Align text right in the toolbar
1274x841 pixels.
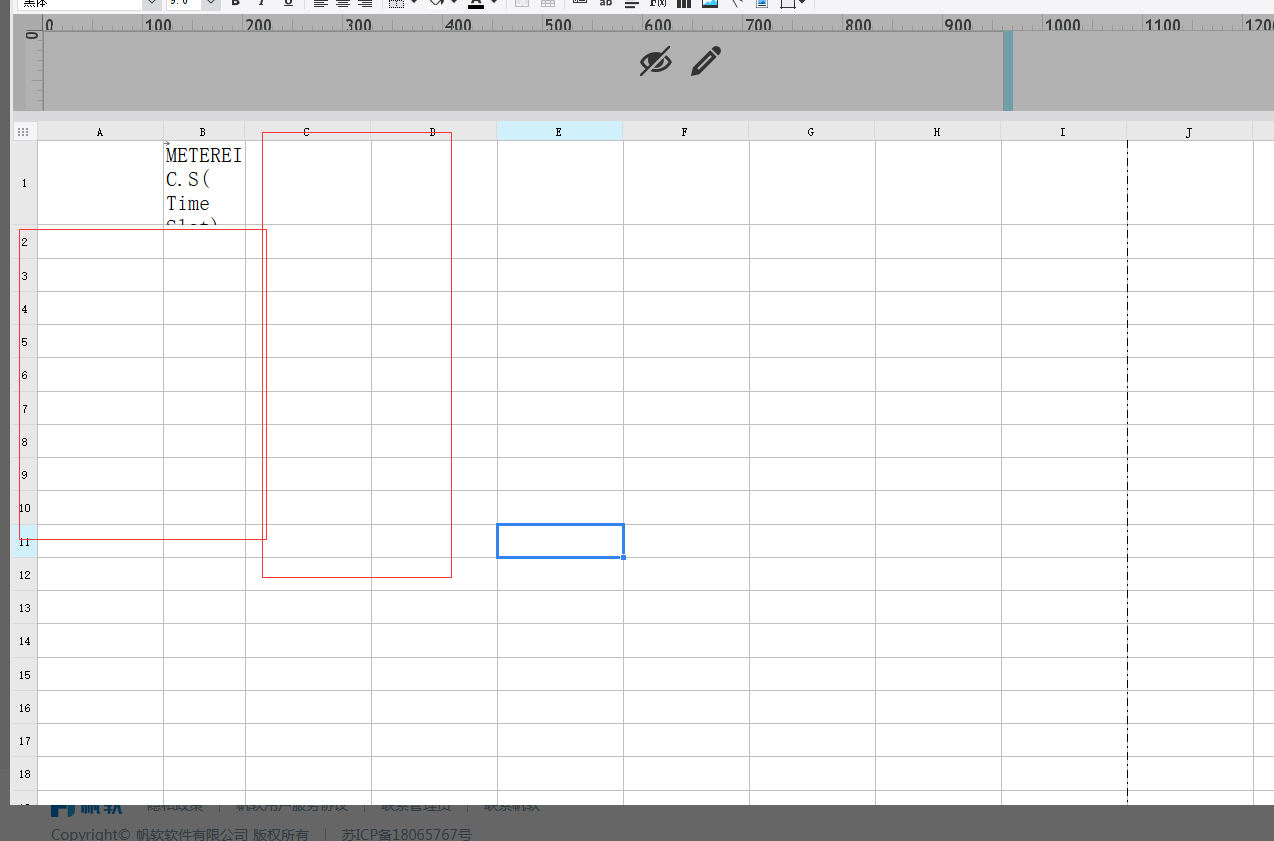coord(365,3)
